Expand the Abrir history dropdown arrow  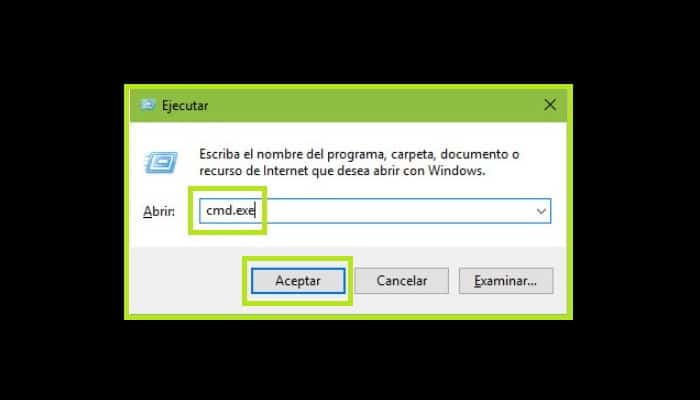[541, 211]
